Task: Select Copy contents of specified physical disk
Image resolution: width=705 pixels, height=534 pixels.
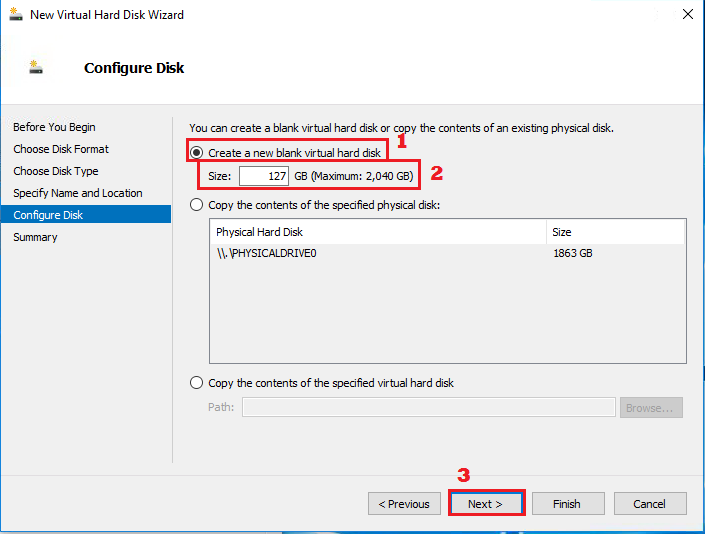Action: [x=197, y=205]
